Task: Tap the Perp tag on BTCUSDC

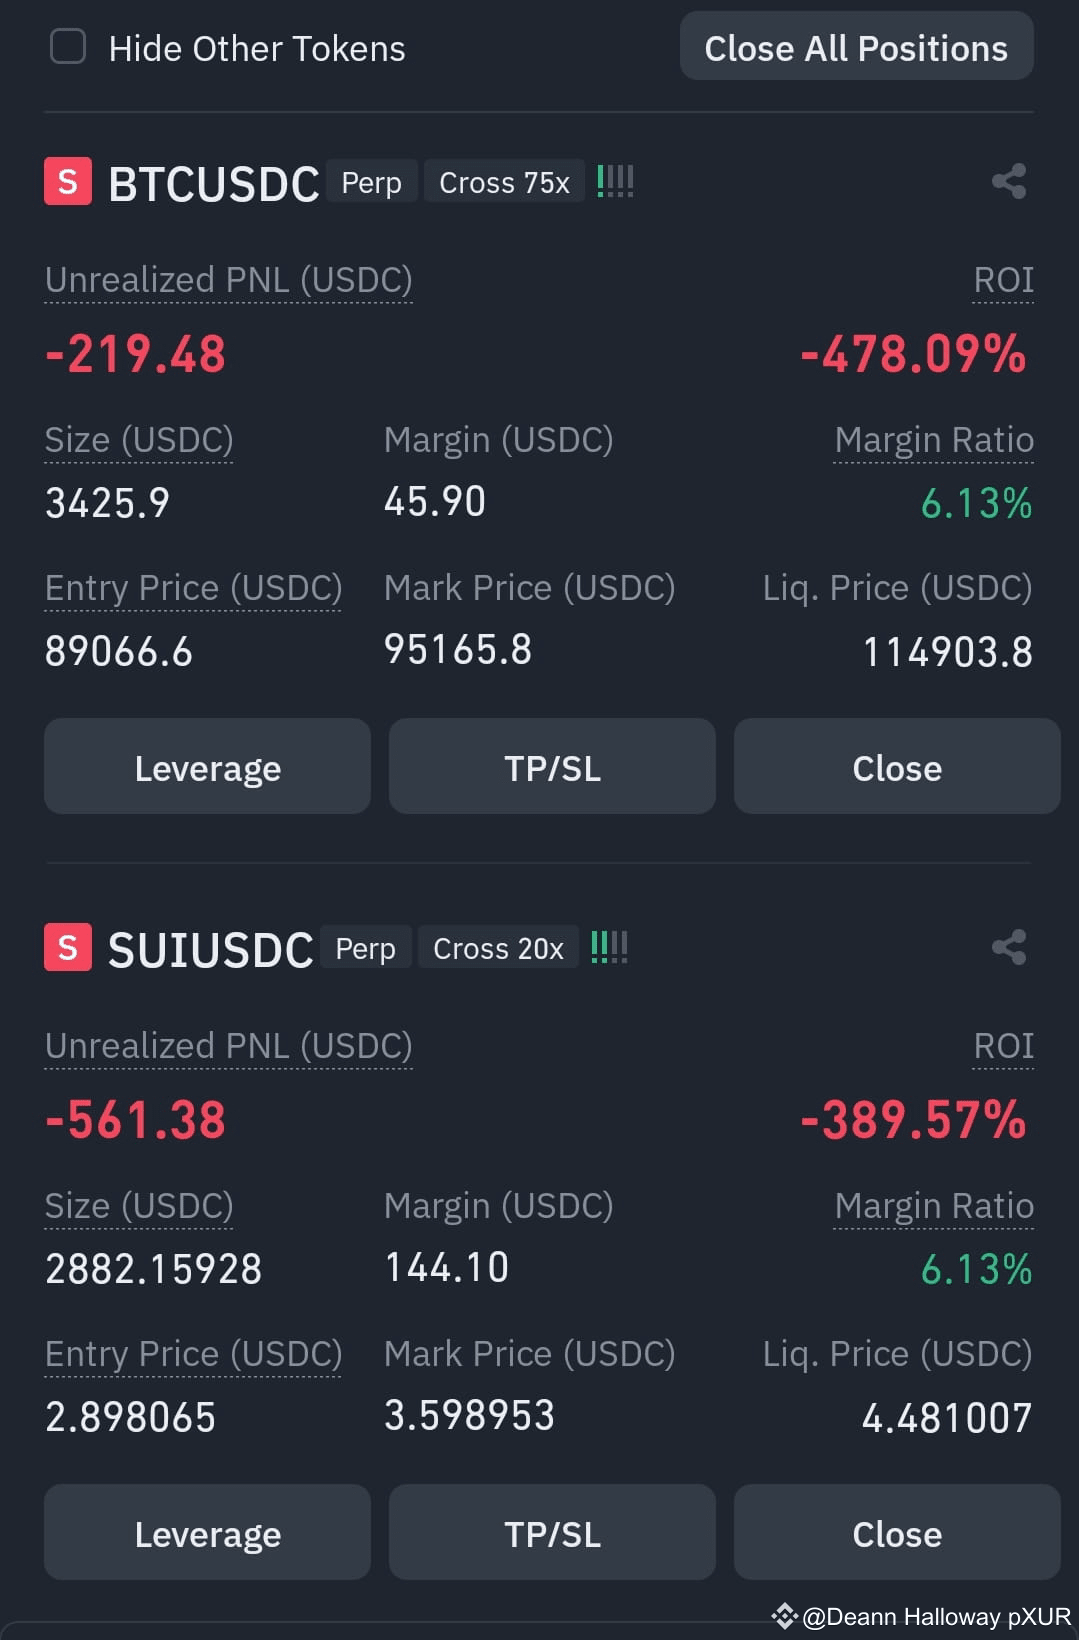Action: point(372,182)
